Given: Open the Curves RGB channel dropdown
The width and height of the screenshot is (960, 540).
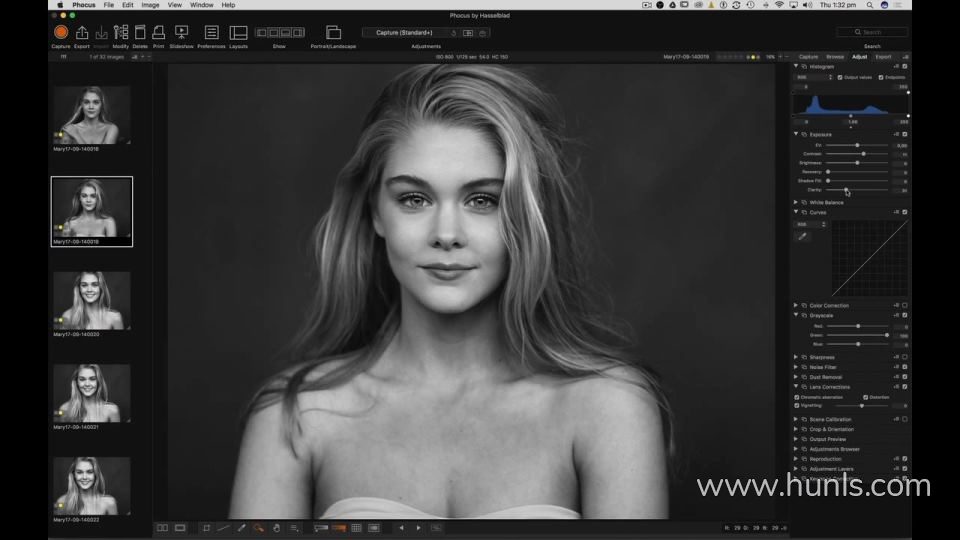Looking at the screenshot, I should tap(811, 225).
